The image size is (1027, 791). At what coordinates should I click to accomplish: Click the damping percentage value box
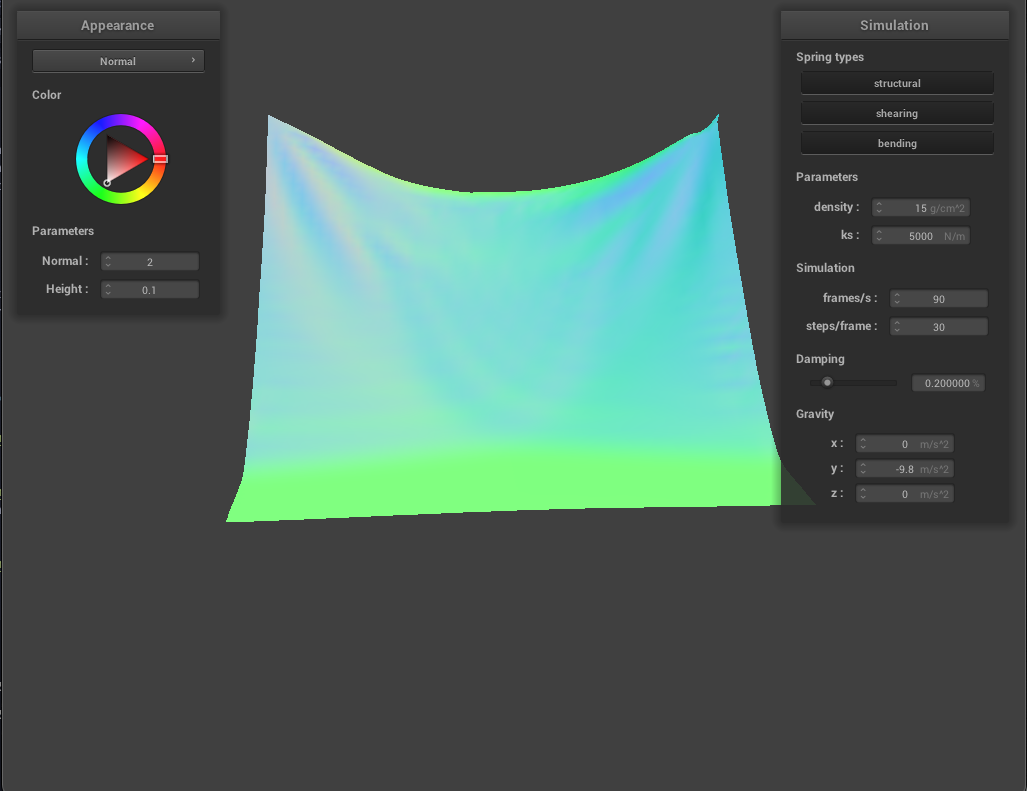[948, 383]
